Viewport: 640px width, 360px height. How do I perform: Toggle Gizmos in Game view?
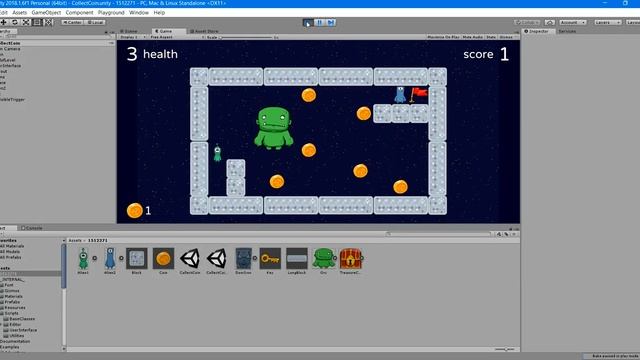(x=506, y=37)
